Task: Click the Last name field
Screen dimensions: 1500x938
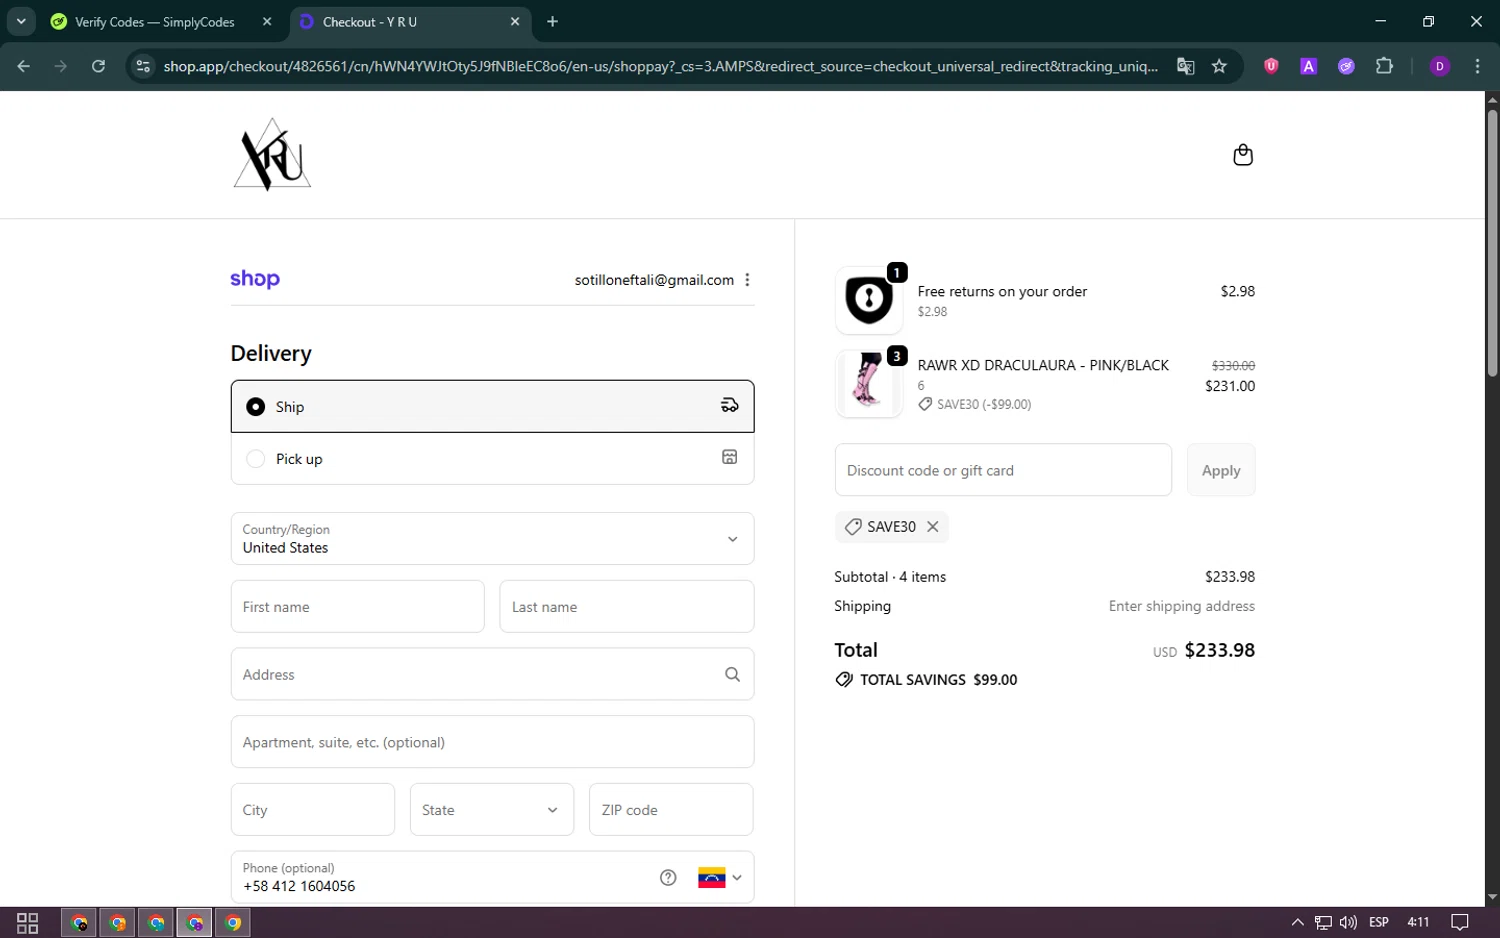Action: click(626, 607)
